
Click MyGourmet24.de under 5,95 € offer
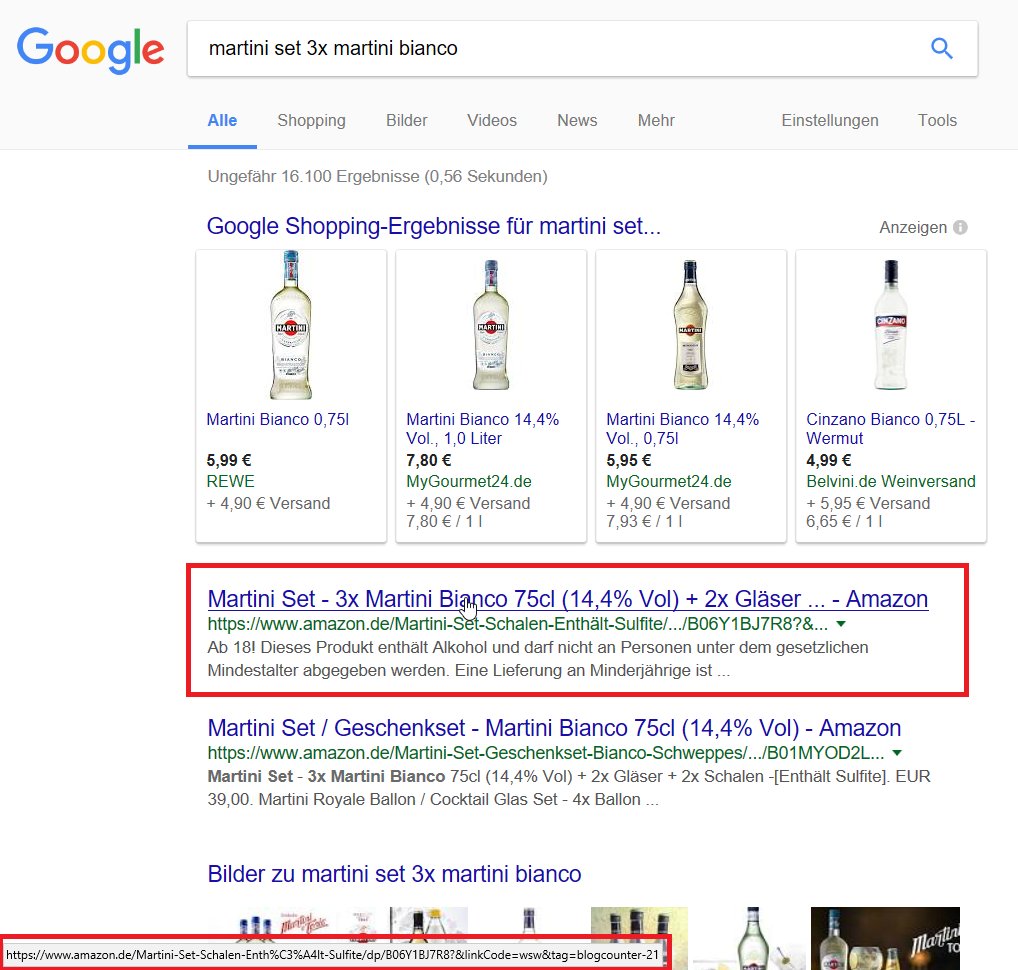(669, 481)
